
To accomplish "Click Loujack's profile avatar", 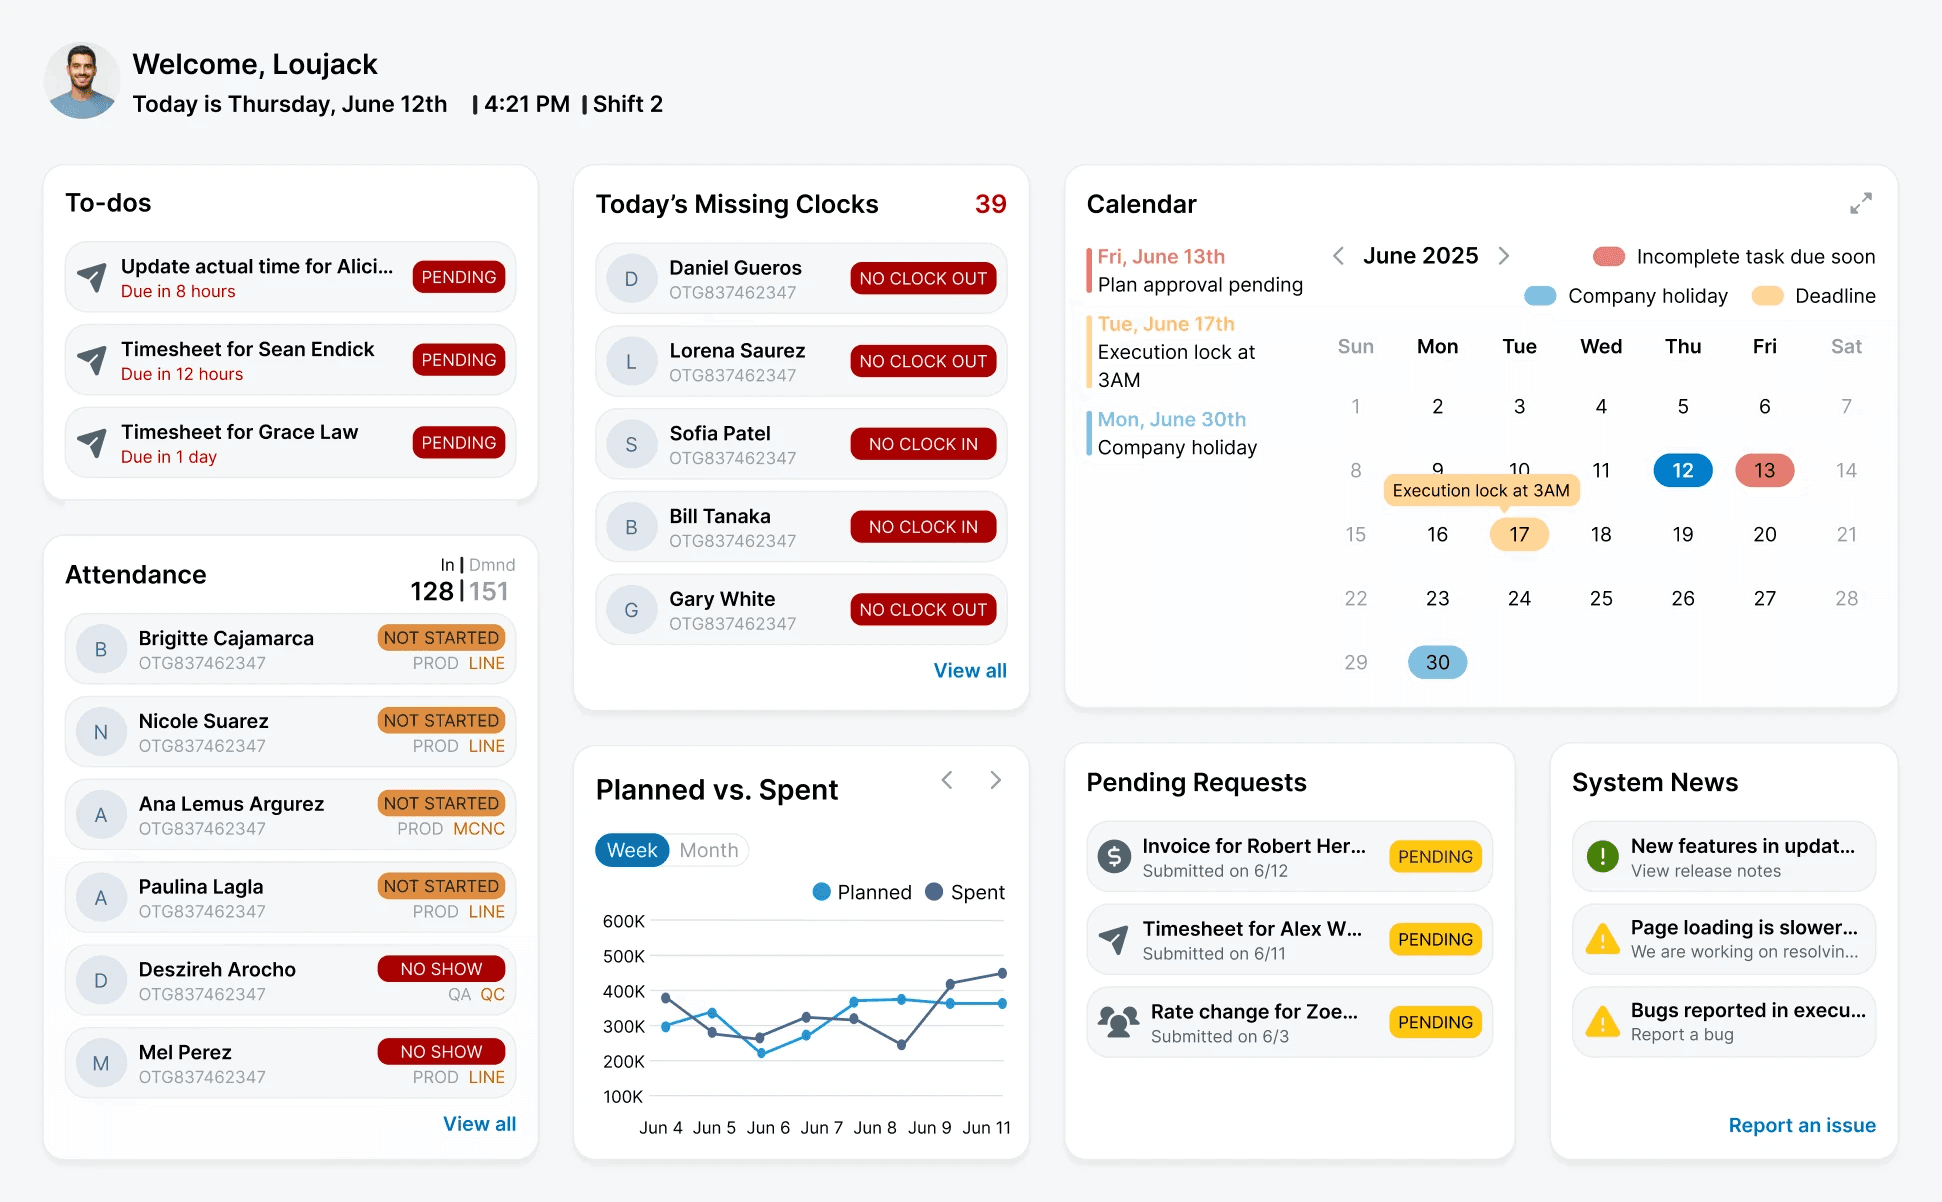I will (x=82, y=82).
